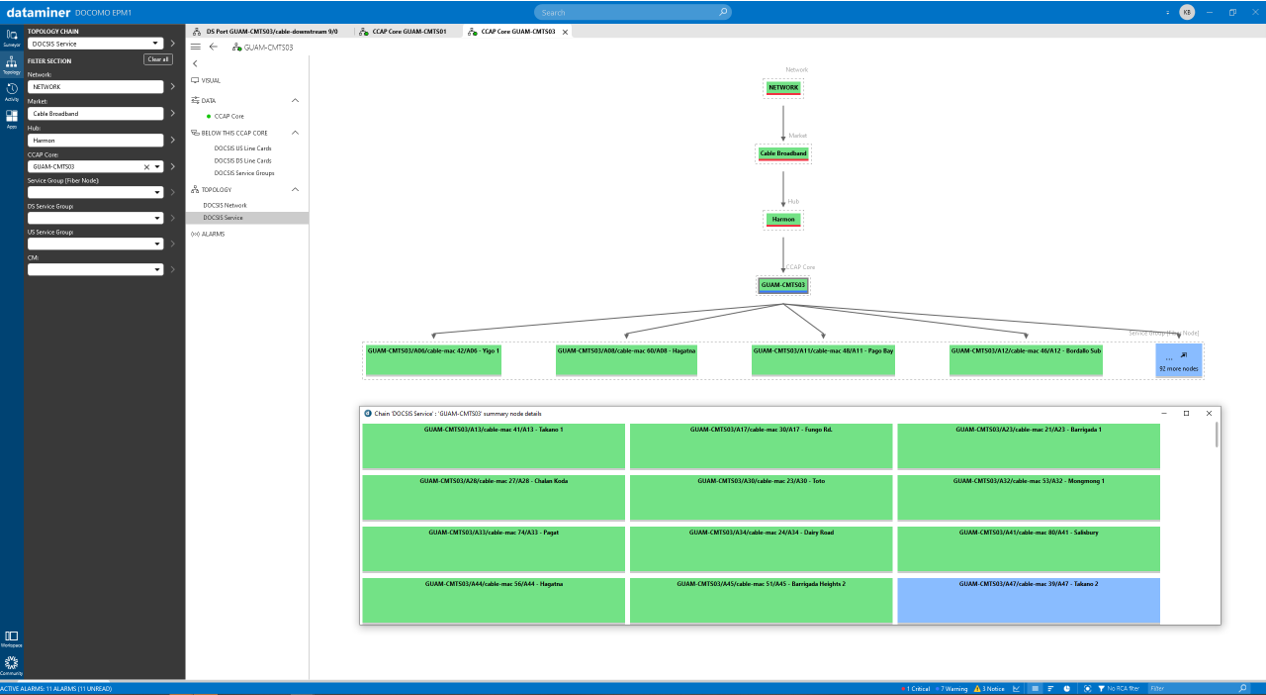Open the Topology module in sidebar
The image size is (1266, 695).
(11, 64)
